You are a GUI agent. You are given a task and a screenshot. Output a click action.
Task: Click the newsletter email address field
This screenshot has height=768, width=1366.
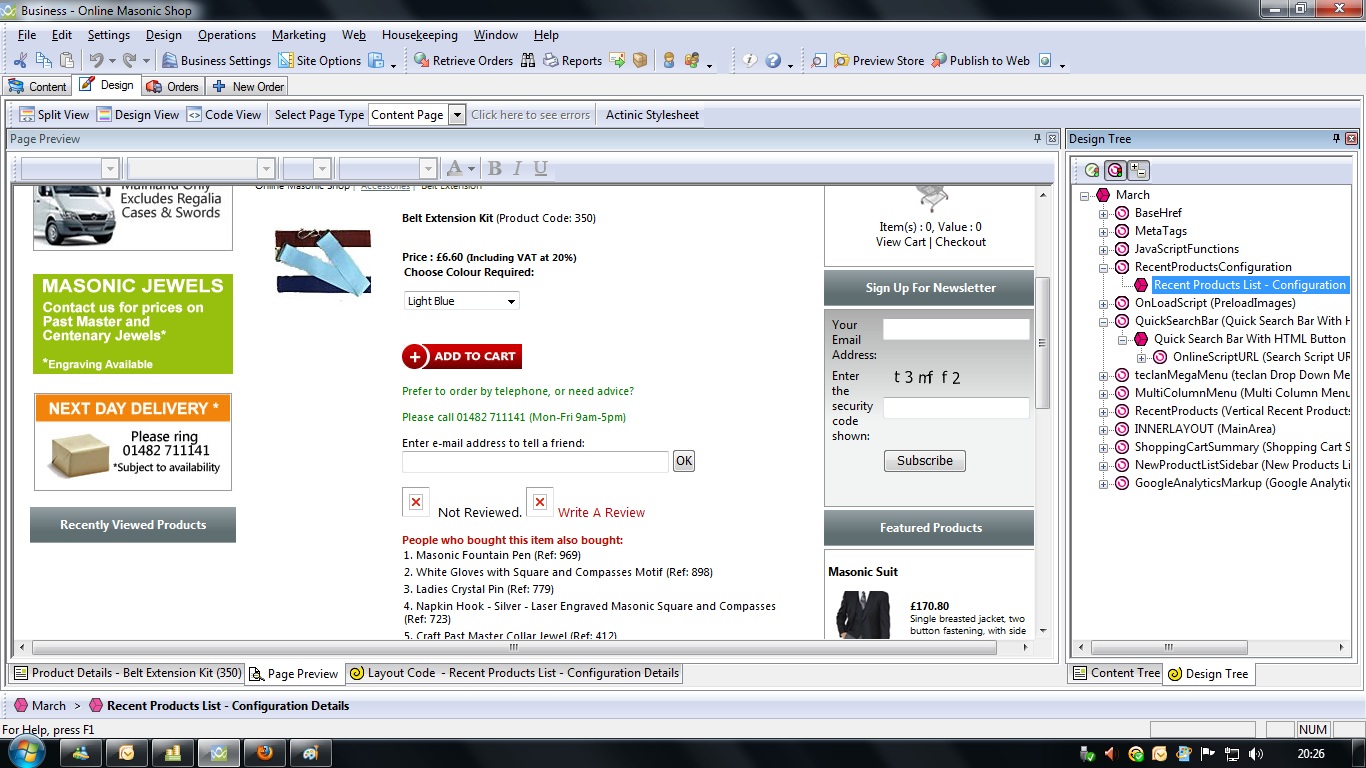[955, 329]
